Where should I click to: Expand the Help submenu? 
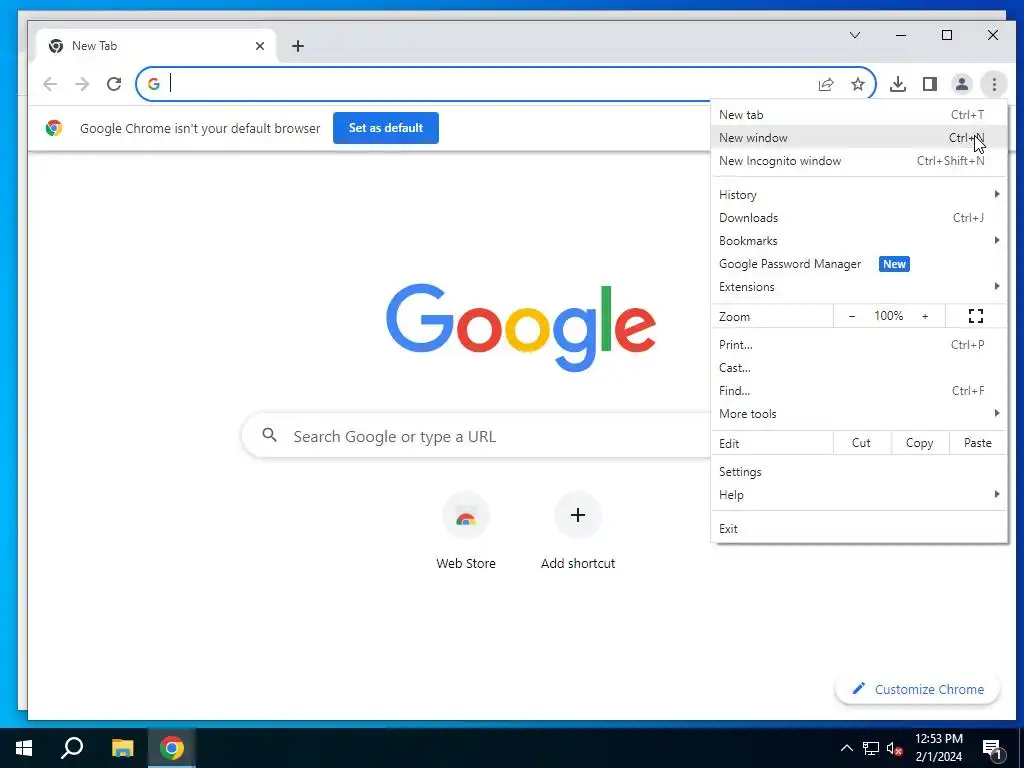click(x=859, y=494)
